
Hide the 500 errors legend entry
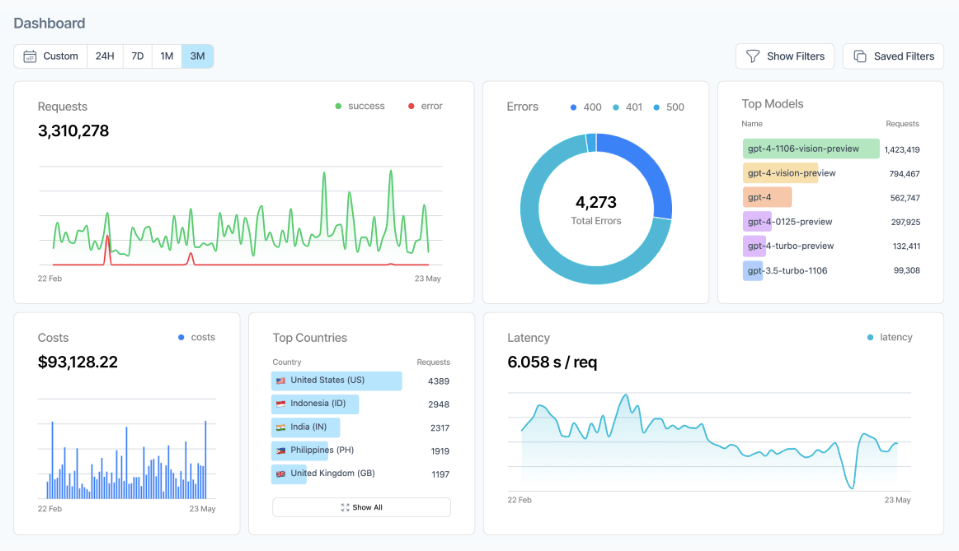coord(668,107)
